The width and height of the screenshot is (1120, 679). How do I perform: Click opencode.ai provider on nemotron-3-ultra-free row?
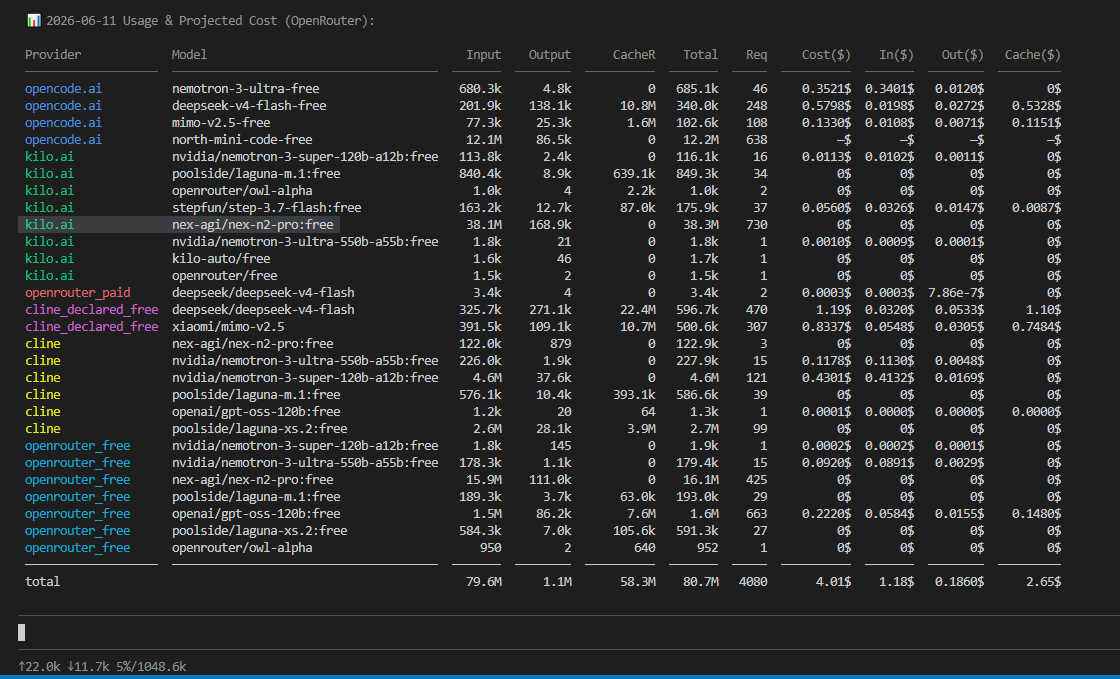click(64, 89)
